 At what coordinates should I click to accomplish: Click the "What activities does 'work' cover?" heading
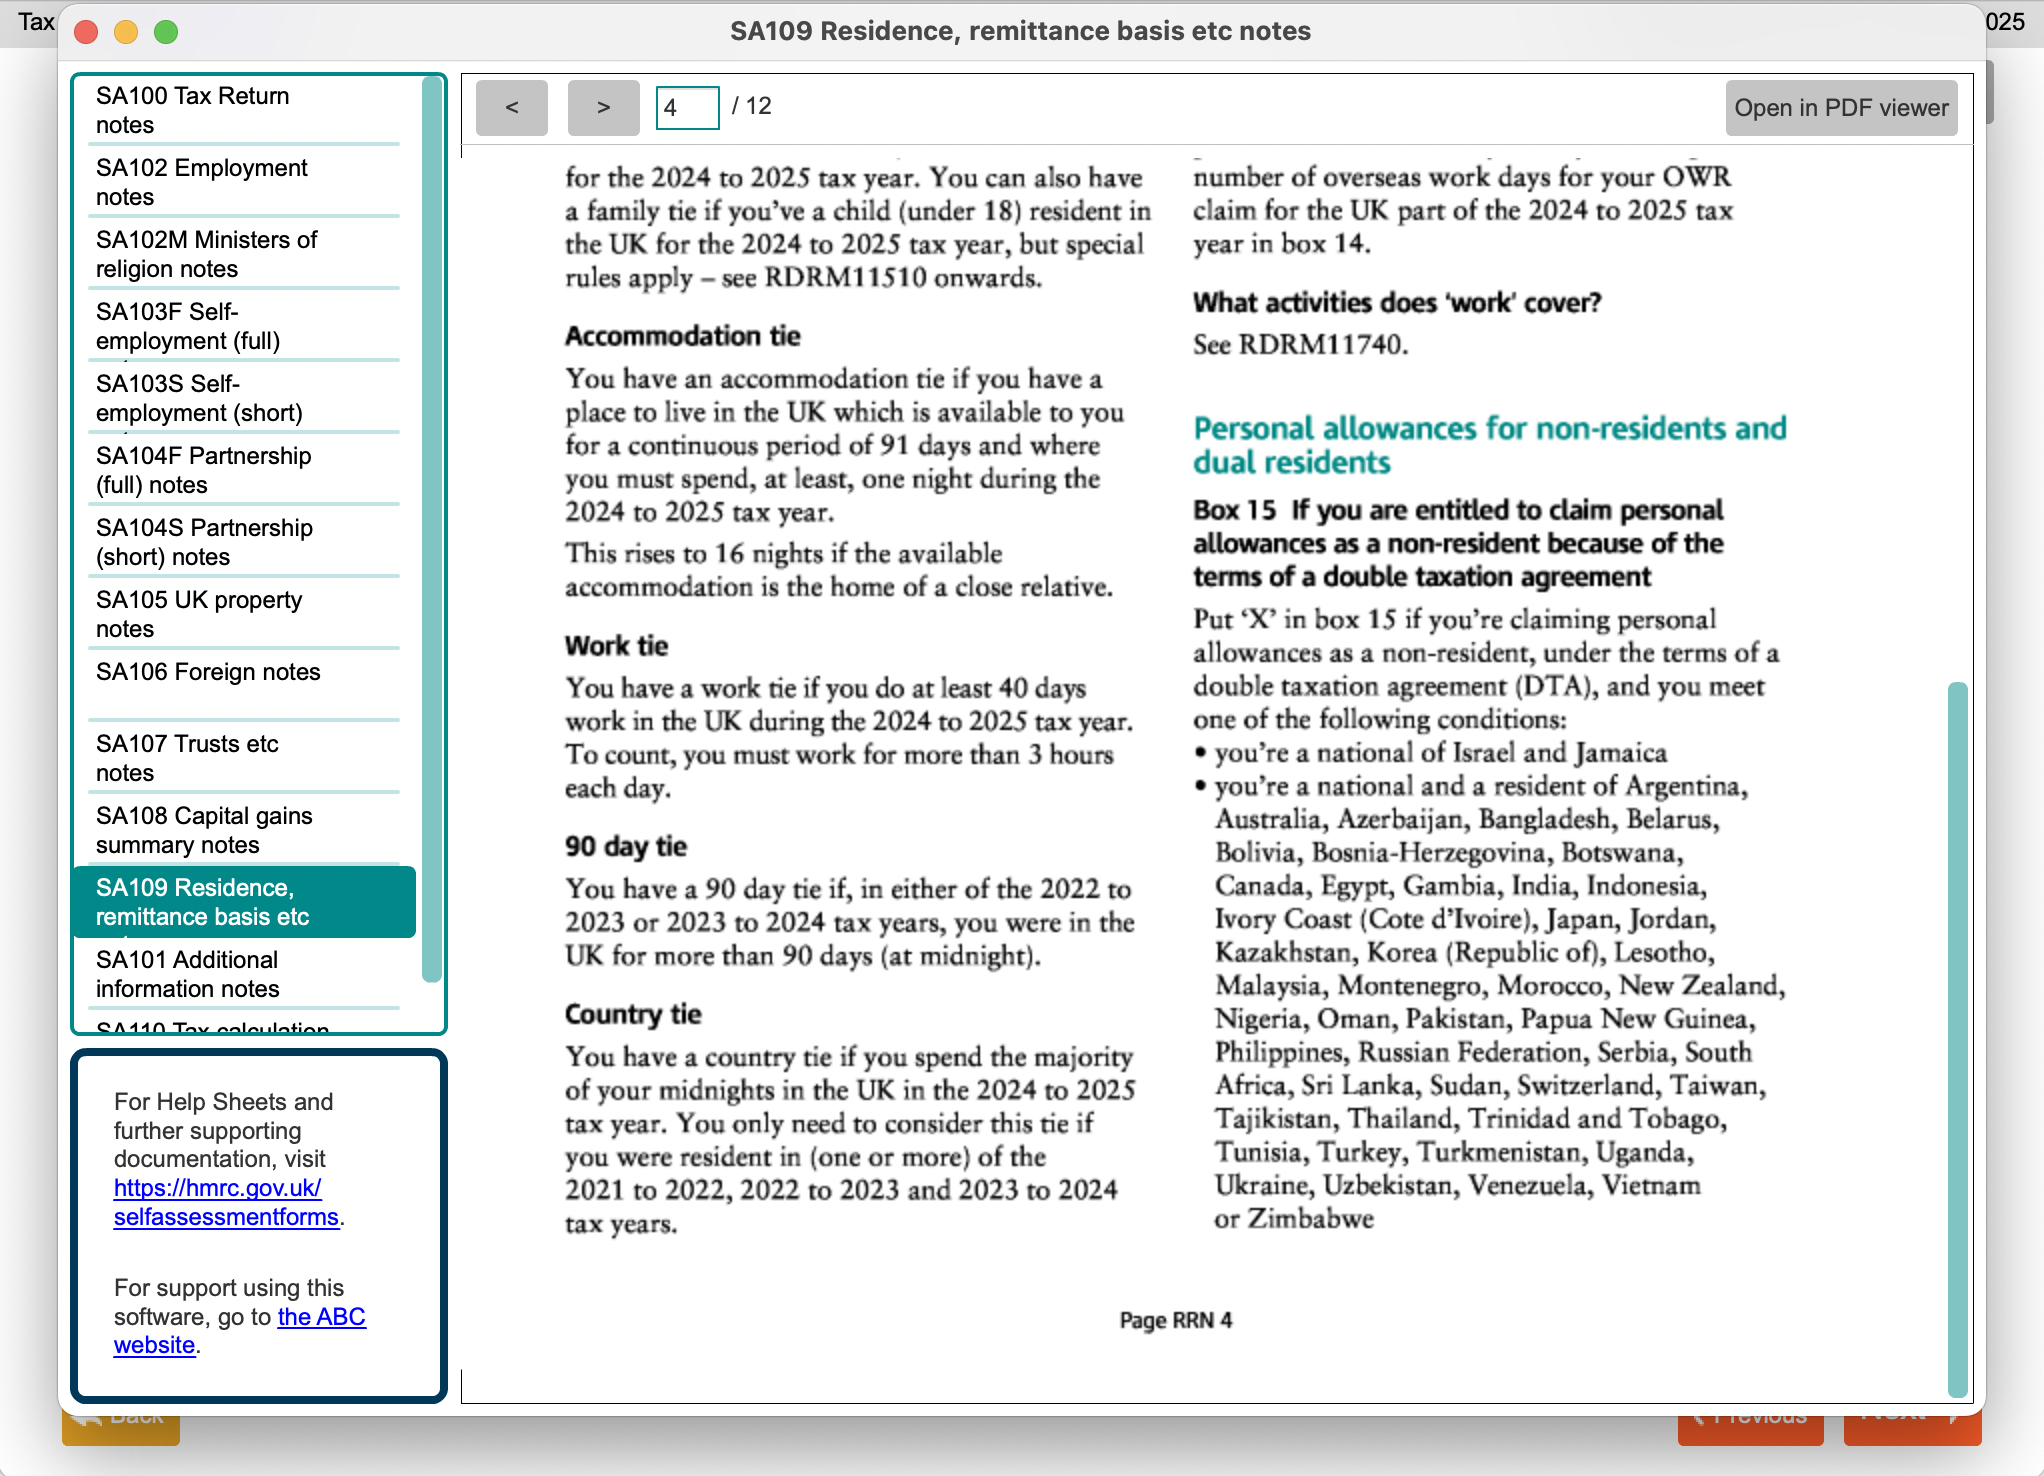(x=1397, y=303)
